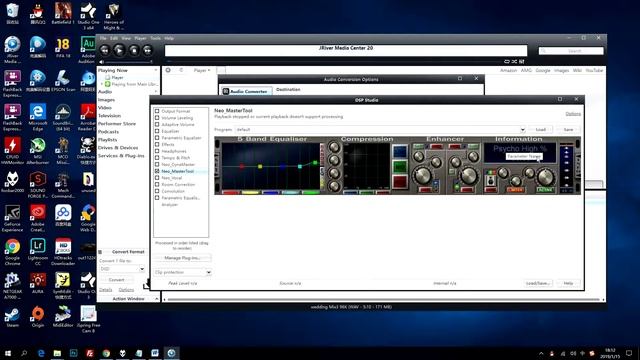Enable the Equalizer checkbox in DSP Studio
The height and width of the screenshot is (360, 640).
[157, 131]
